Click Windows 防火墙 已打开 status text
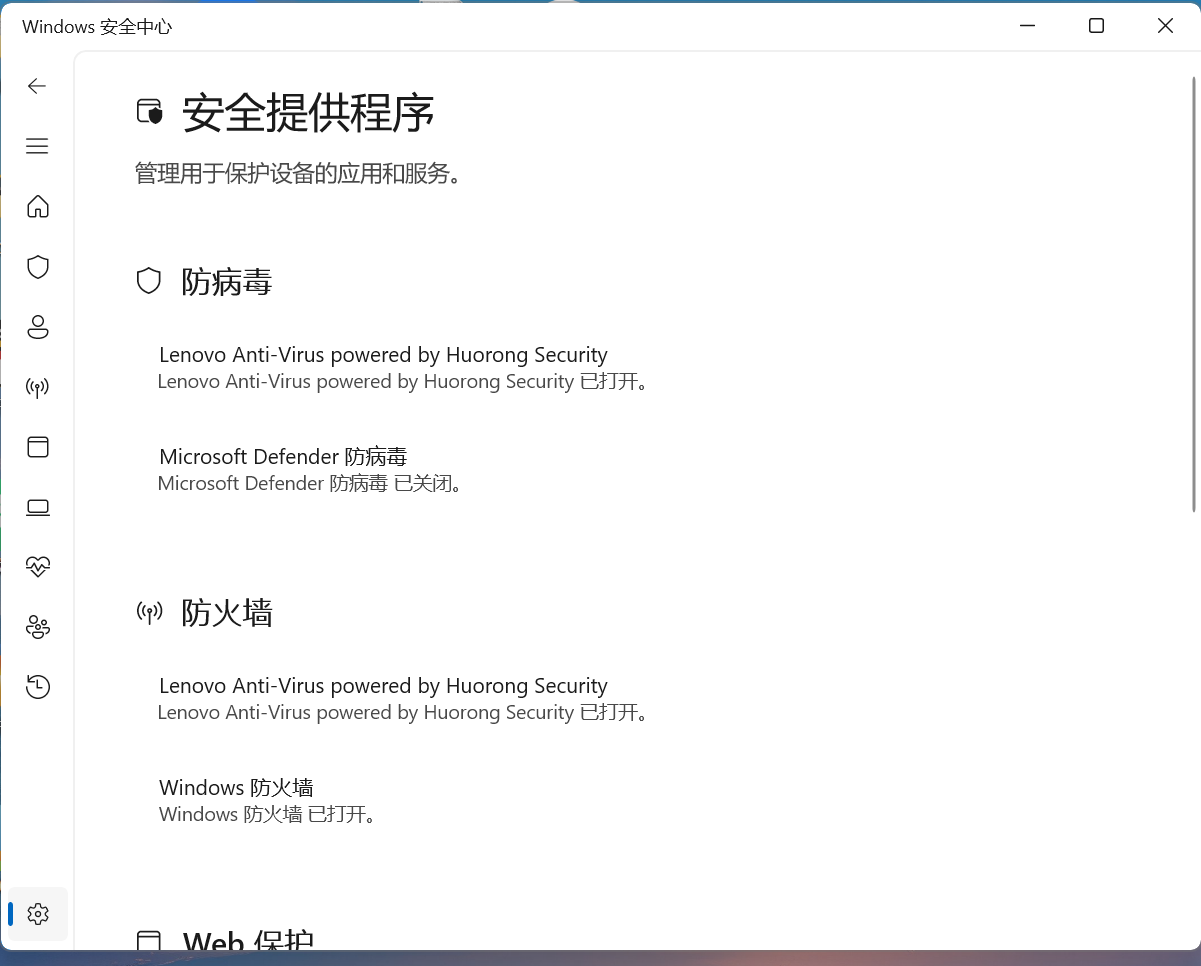Screen dimensions: 1201x966 click(x=268, y=814)
